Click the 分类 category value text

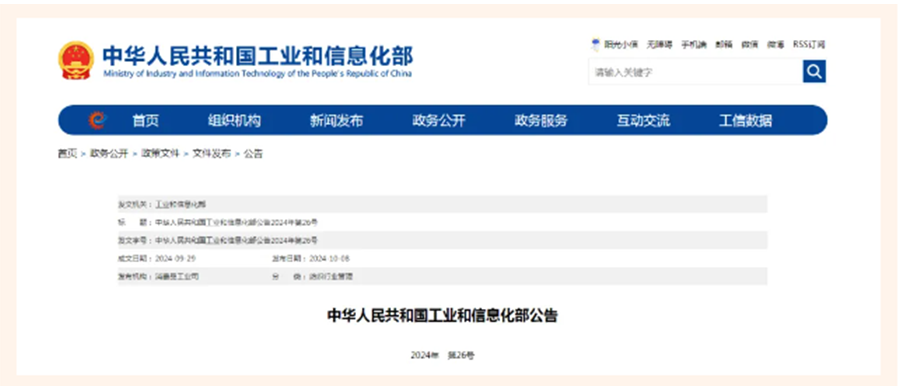click(x=331, y=277)
